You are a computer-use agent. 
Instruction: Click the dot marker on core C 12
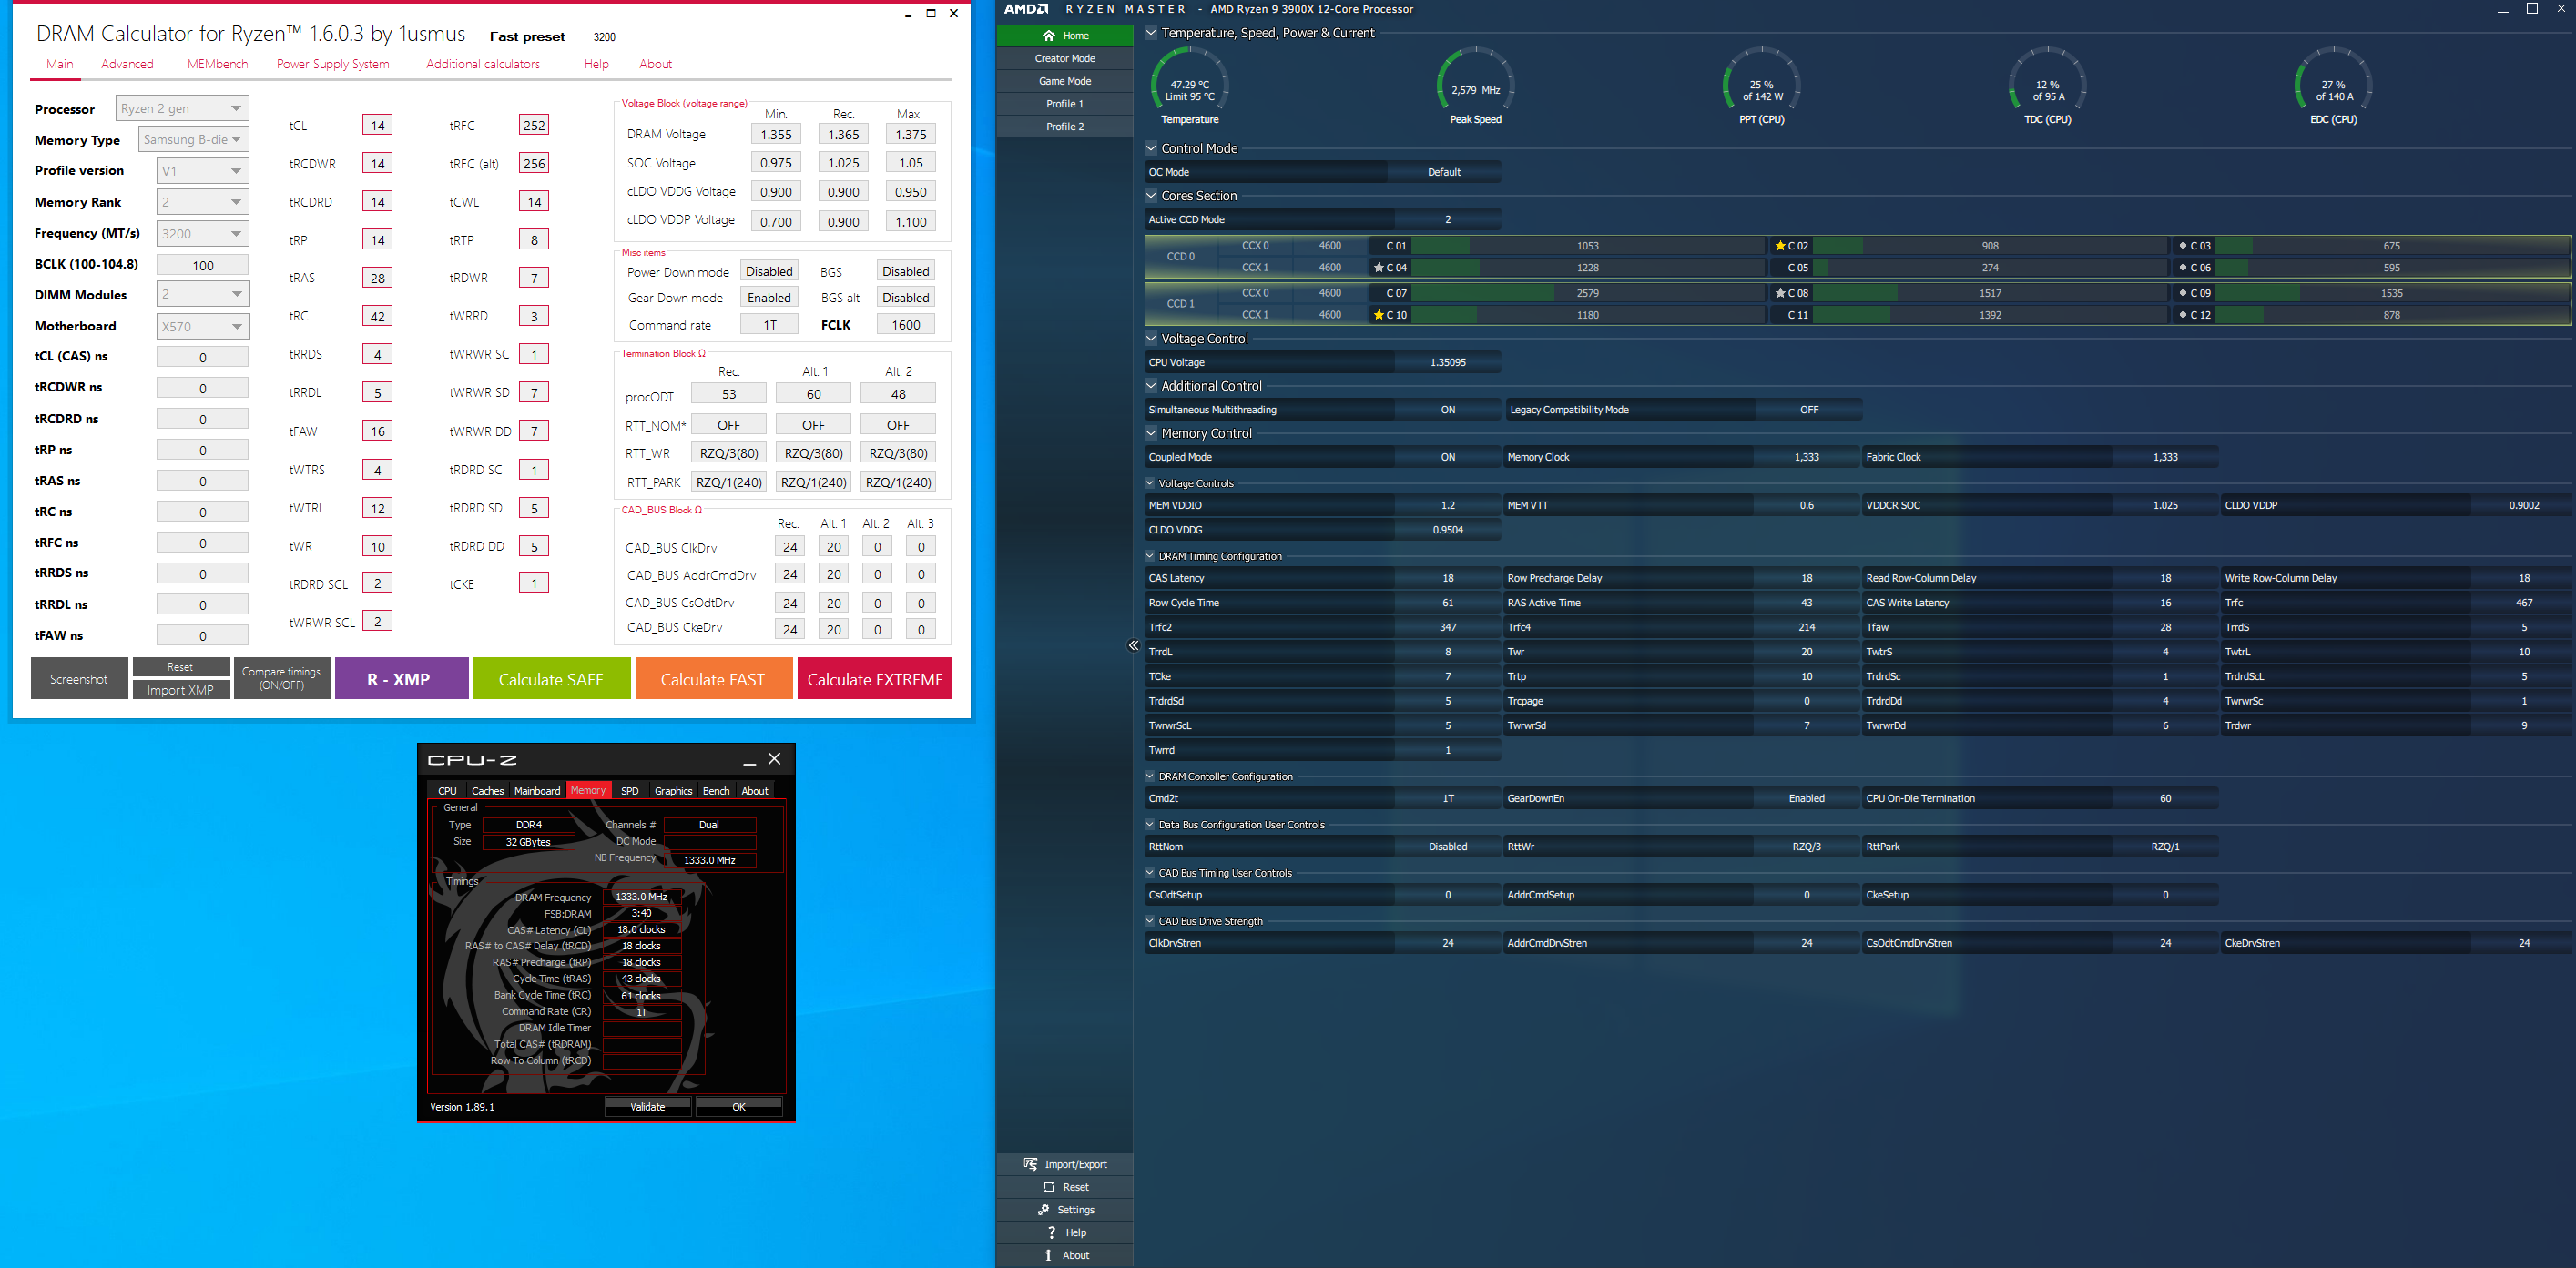2182,315
